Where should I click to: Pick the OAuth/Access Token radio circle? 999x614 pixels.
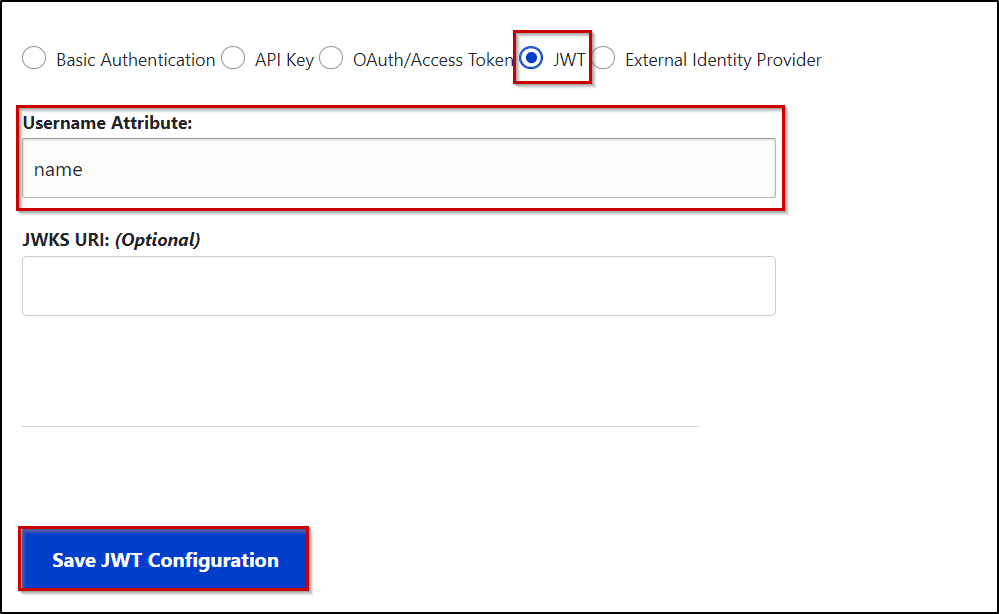point(331,59)
